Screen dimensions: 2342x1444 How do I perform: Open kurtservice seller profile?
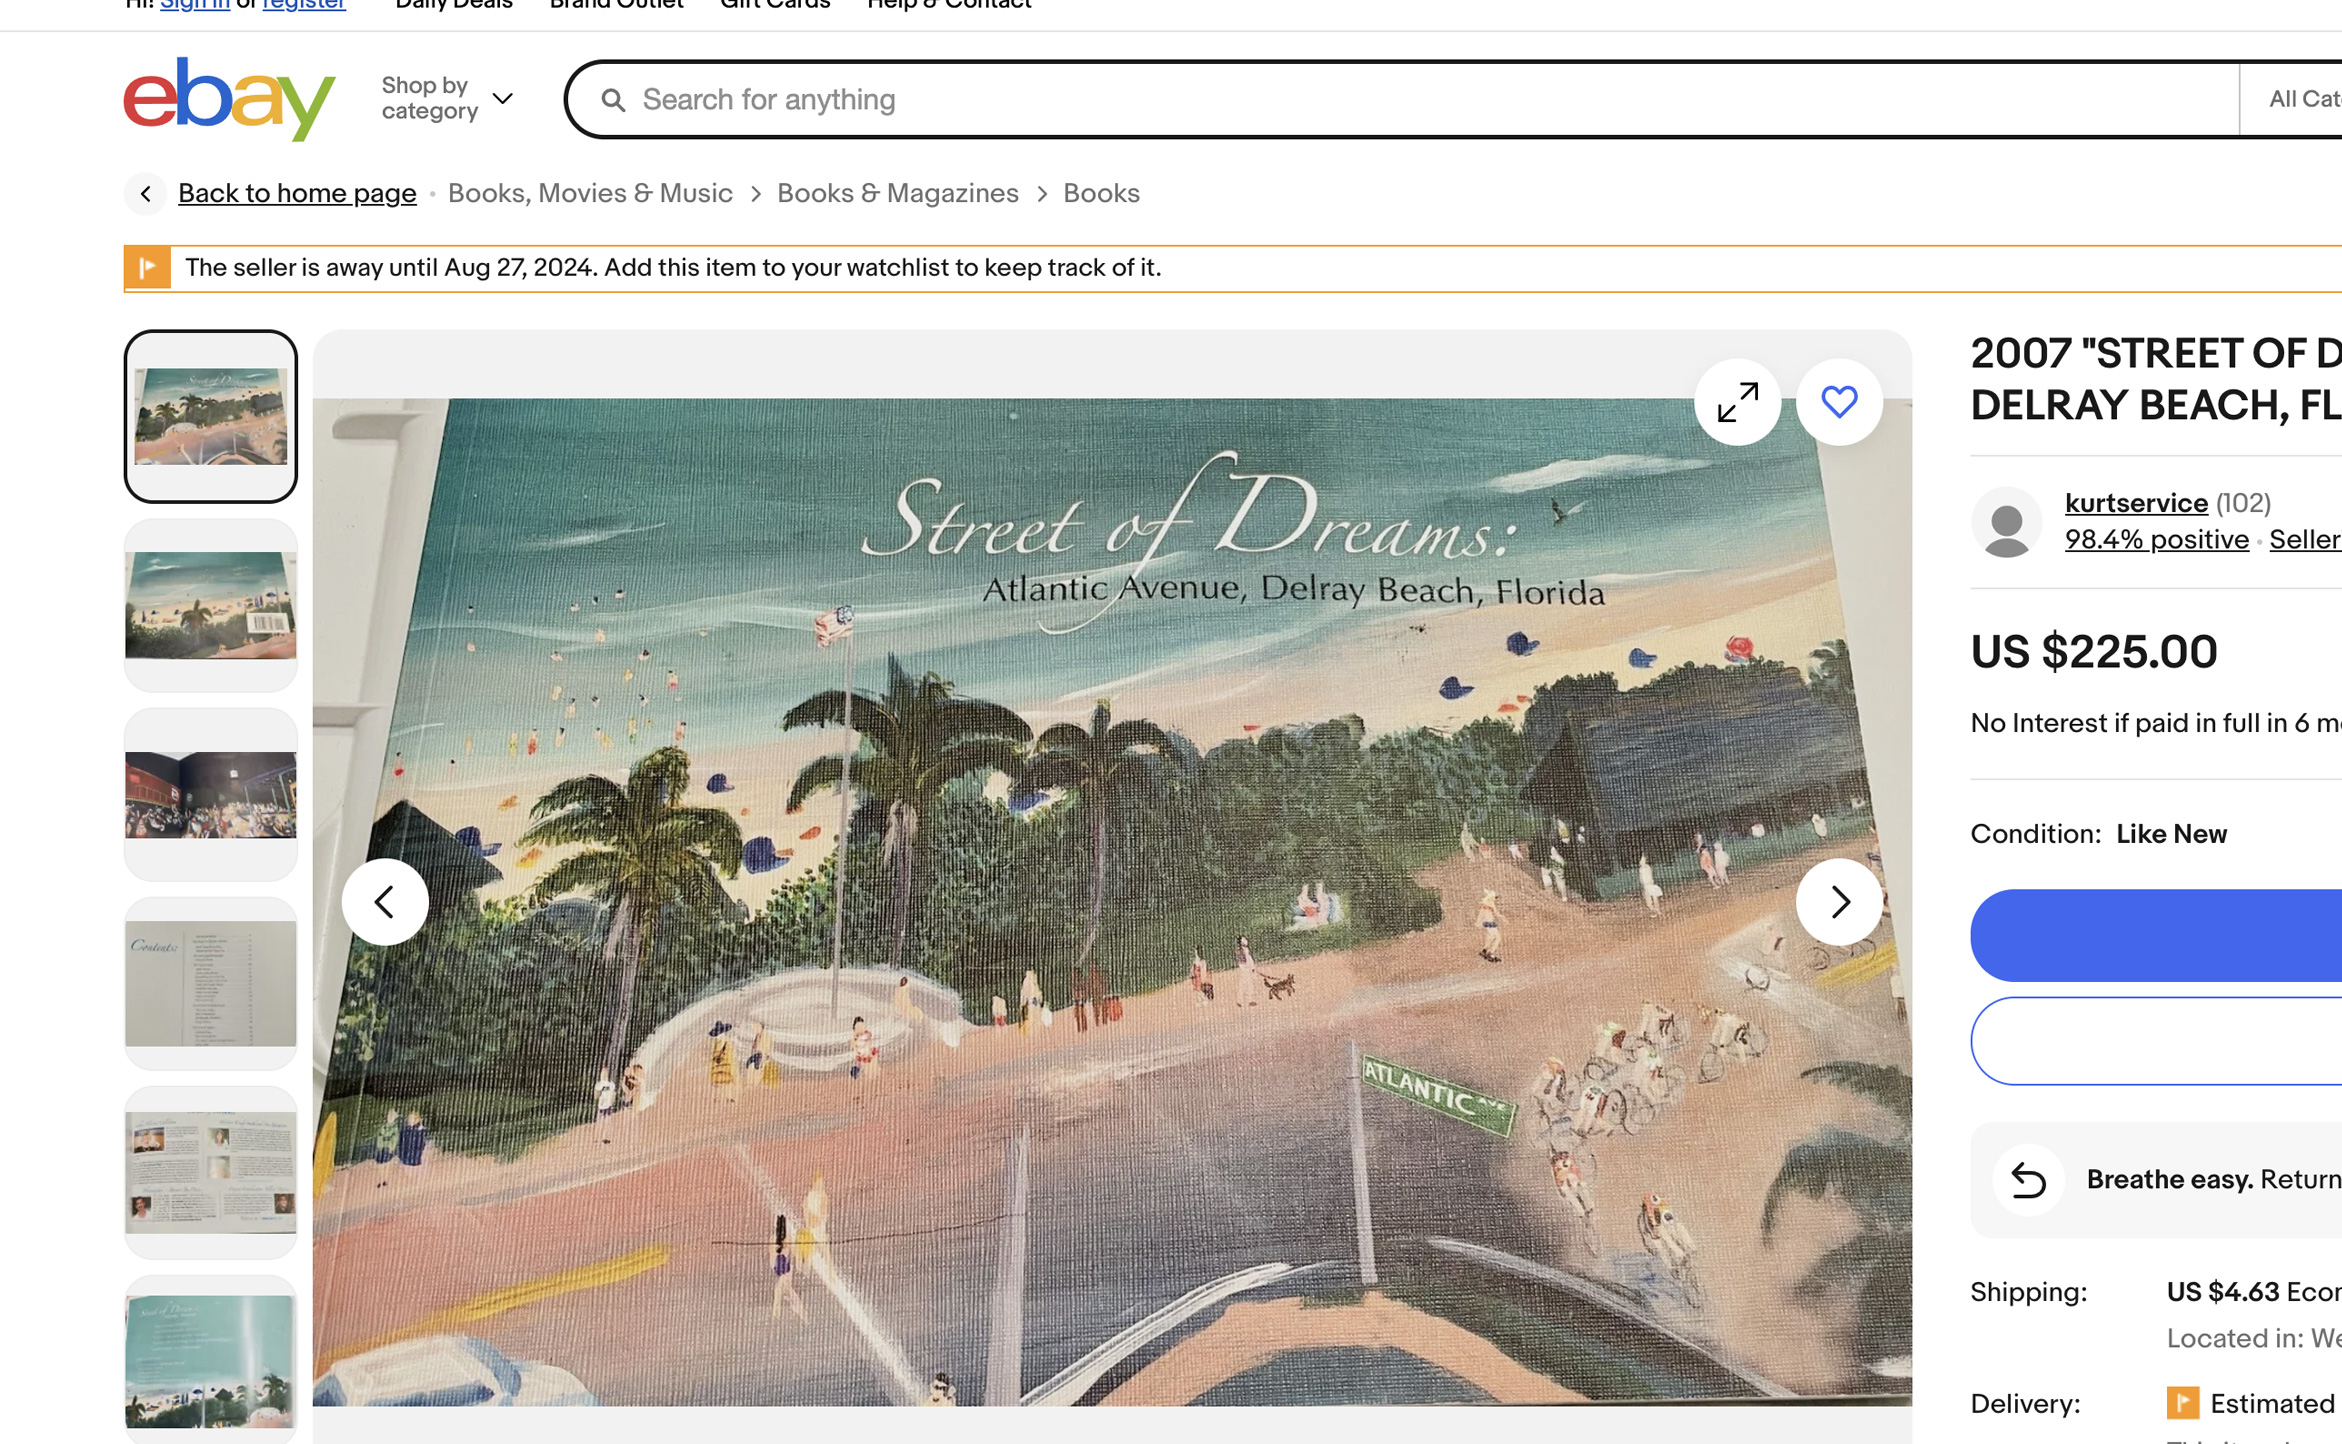coord(2136,503)
